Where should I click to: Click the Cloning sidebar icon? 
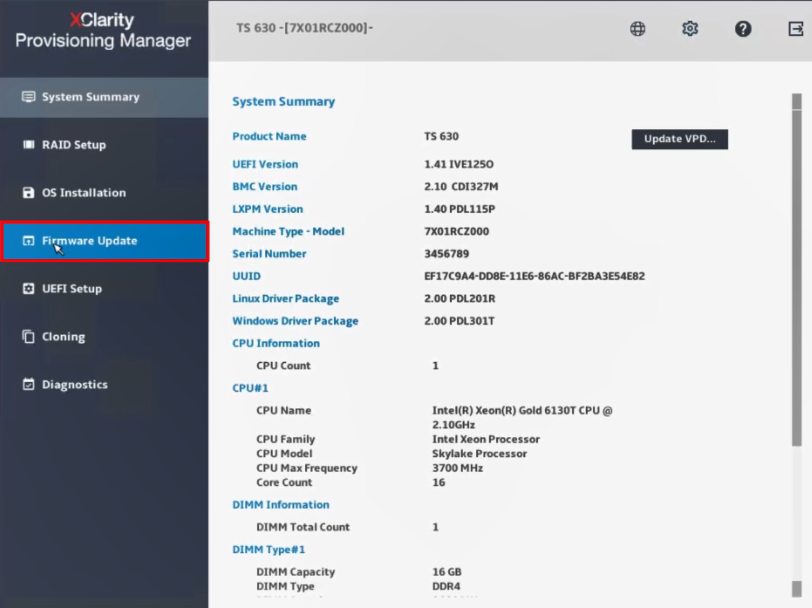point(28,337)
